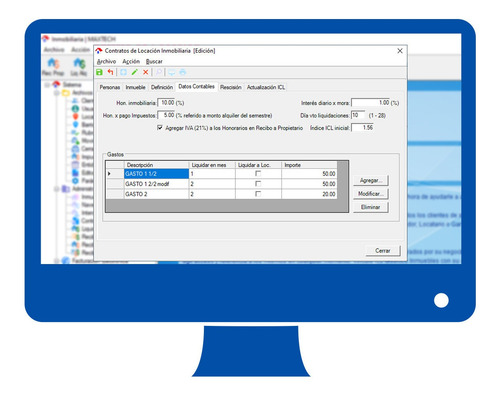Check 'Liquidar a Loc.' for GASTO 2 row
The image size is (500, 396).
(258, 194)
